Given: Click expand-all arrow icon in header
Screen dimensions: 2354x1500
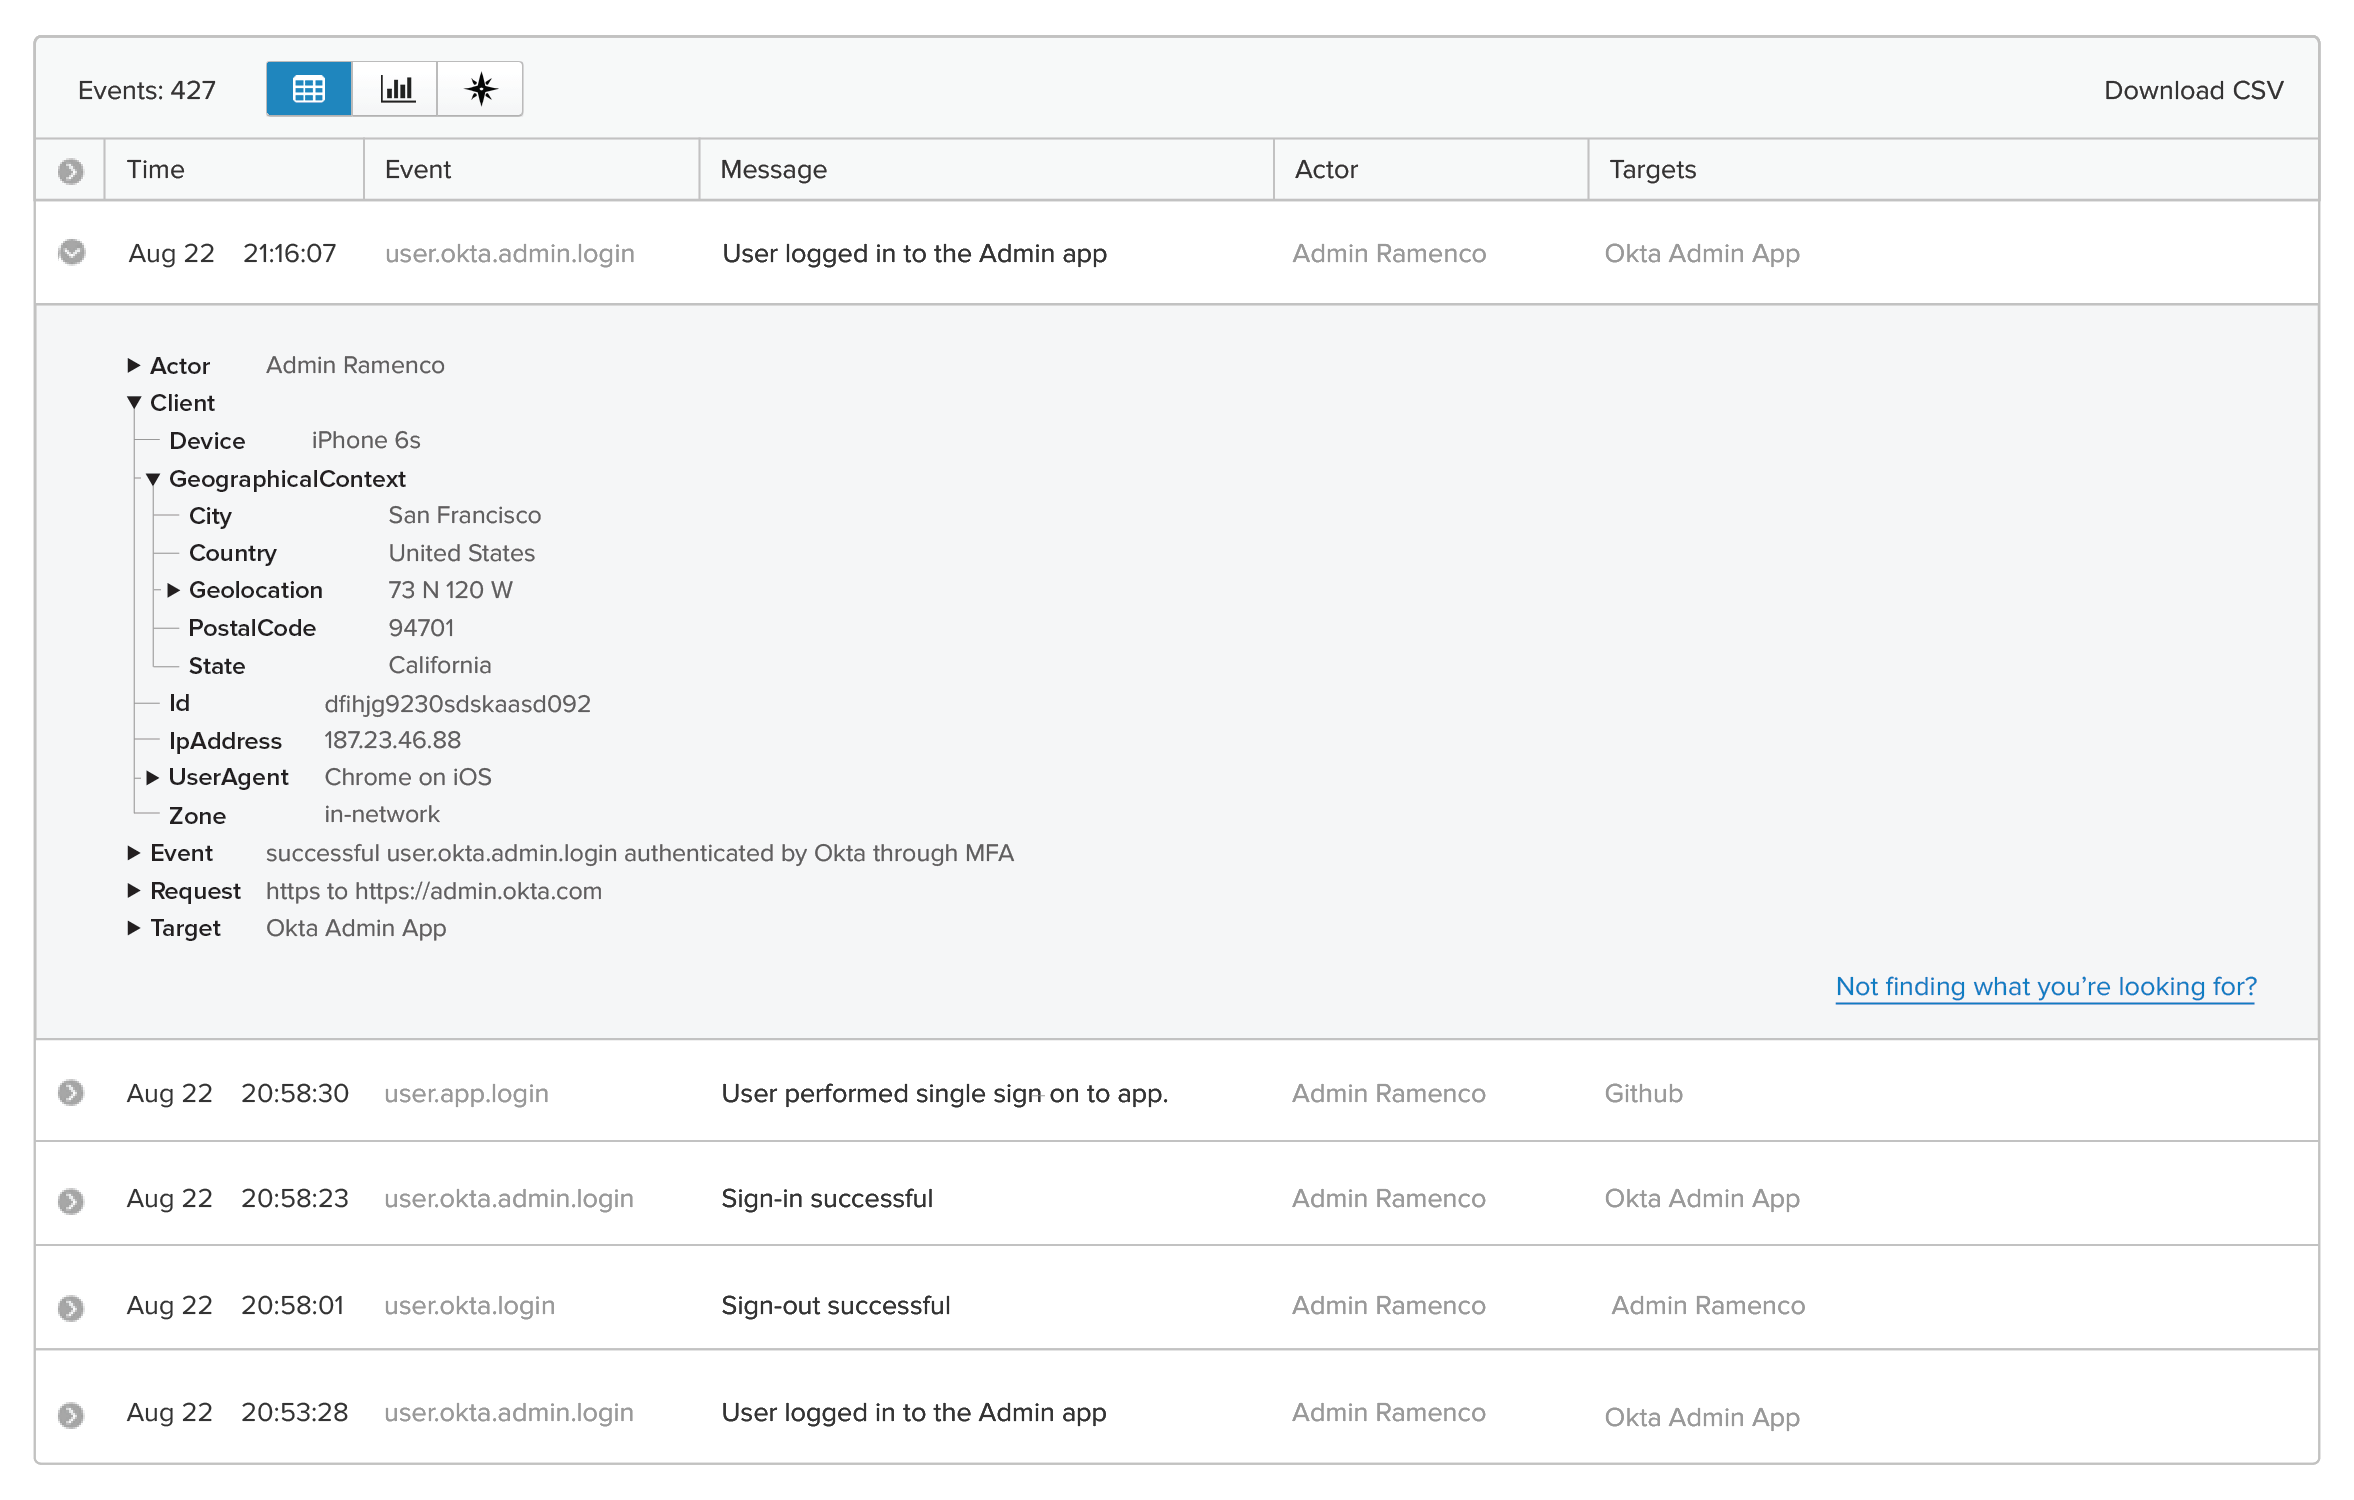Looking at the screenshot, I should tap(71, 171).
